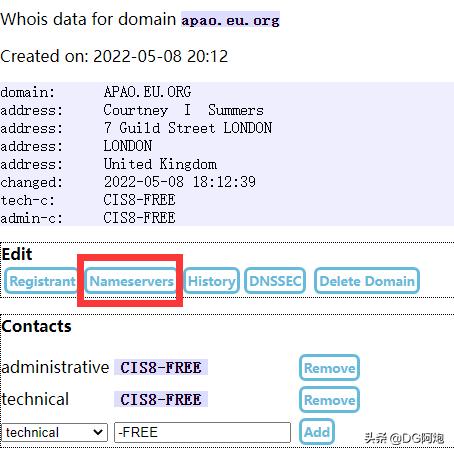Image resolution: width=454 pixels, height=454 pixels.
Task: Open DNSSEC settings button
Action: [275, 281]
